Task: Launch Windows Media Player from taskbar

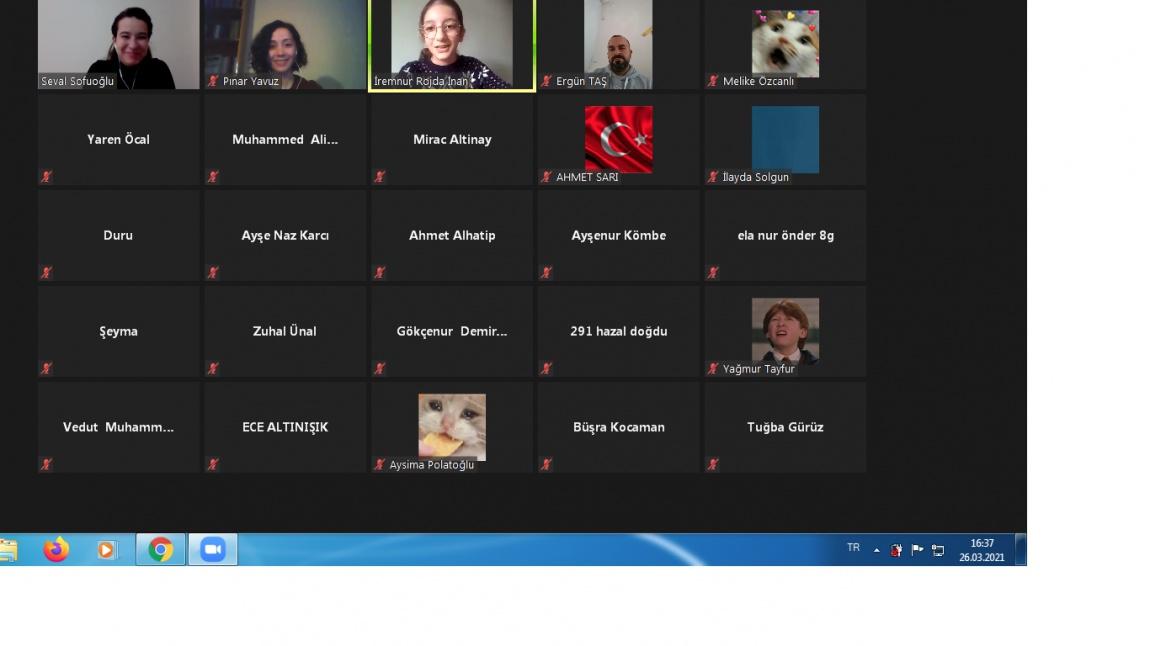Action: click(x=106, y=549)
